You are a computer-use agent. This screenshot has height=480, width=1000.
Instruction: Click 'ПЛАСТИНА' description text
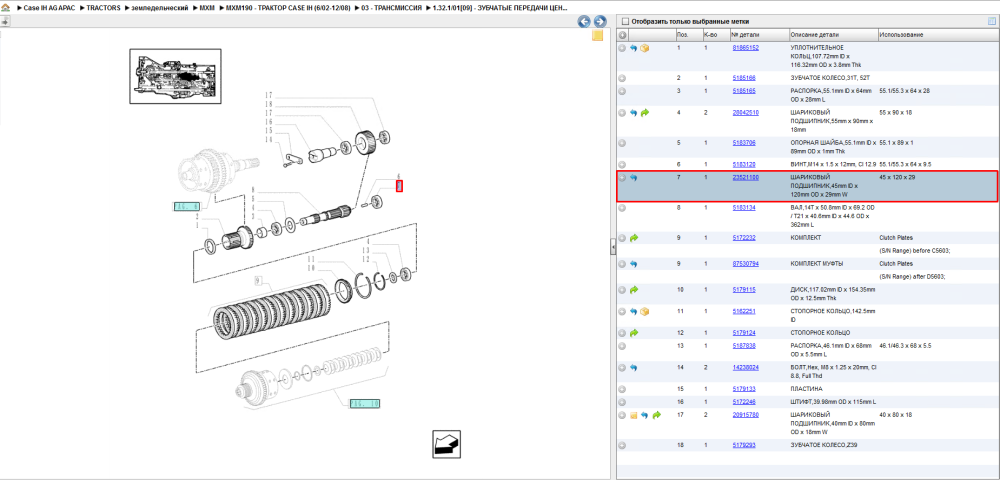pos(806,389)
